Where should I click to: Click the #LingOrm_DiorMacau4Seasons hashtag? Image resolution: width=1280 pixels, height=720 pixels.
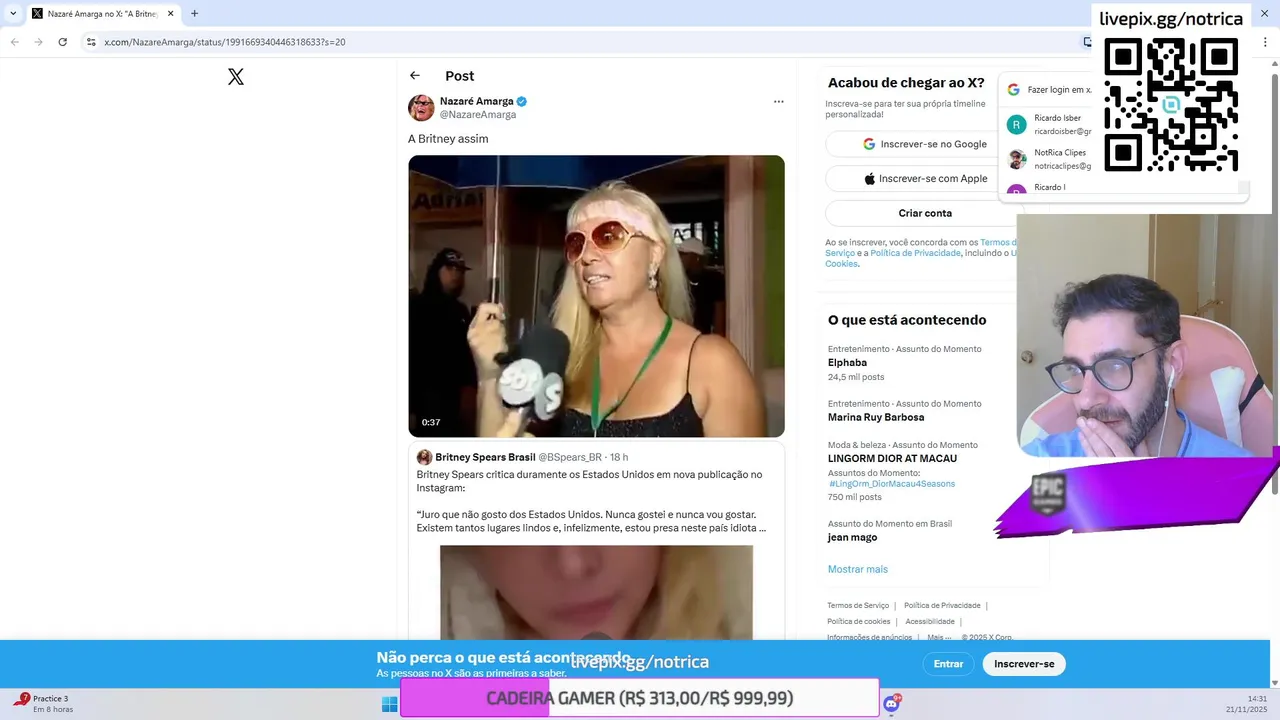pos(892,484)
